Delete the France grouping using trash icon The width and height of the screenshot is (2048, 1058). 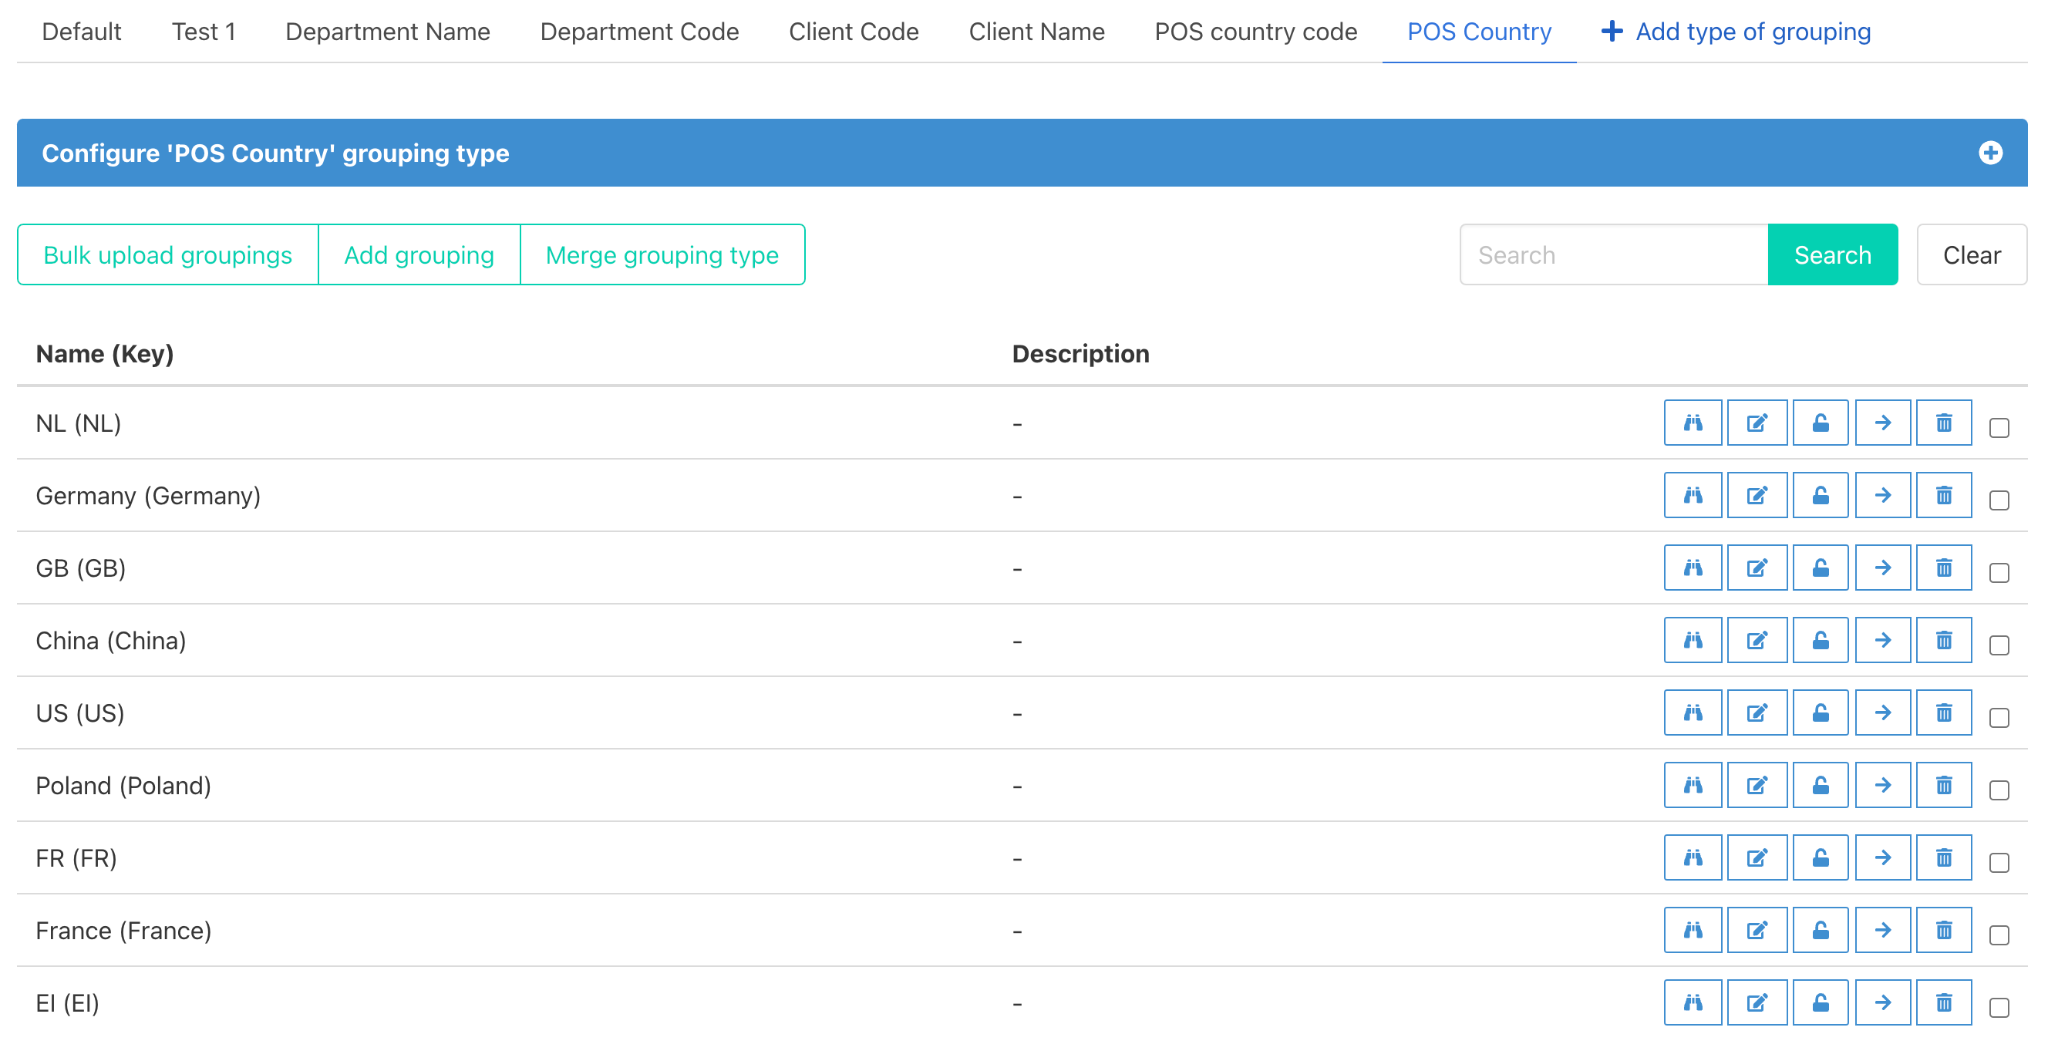click(1943, 931)
